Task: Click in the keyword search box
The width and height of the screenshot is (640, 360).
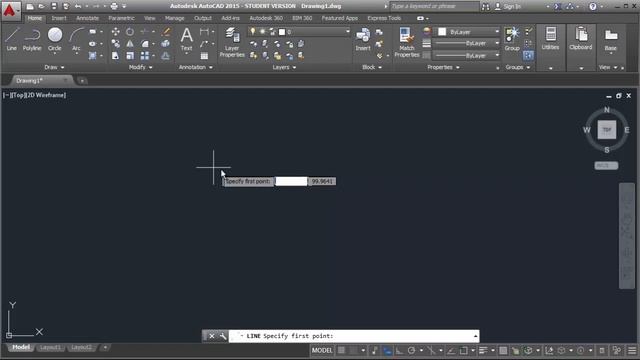Action: pyautogui.click(x=434, y=7)
